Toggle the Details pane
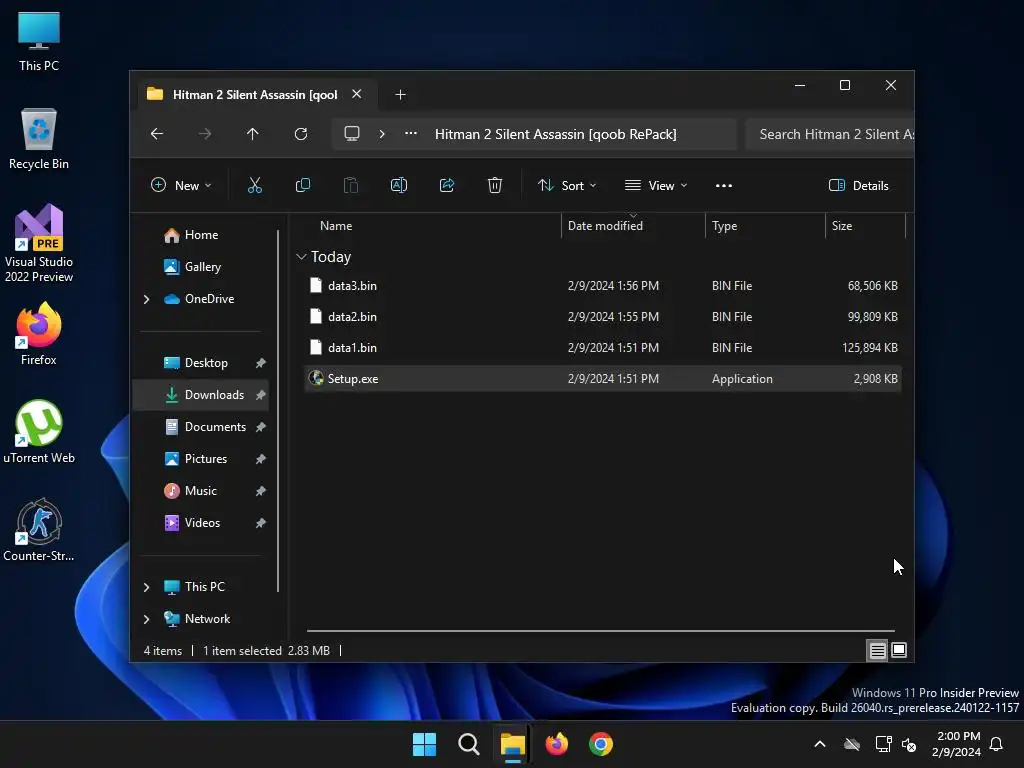 click(858, 185)
